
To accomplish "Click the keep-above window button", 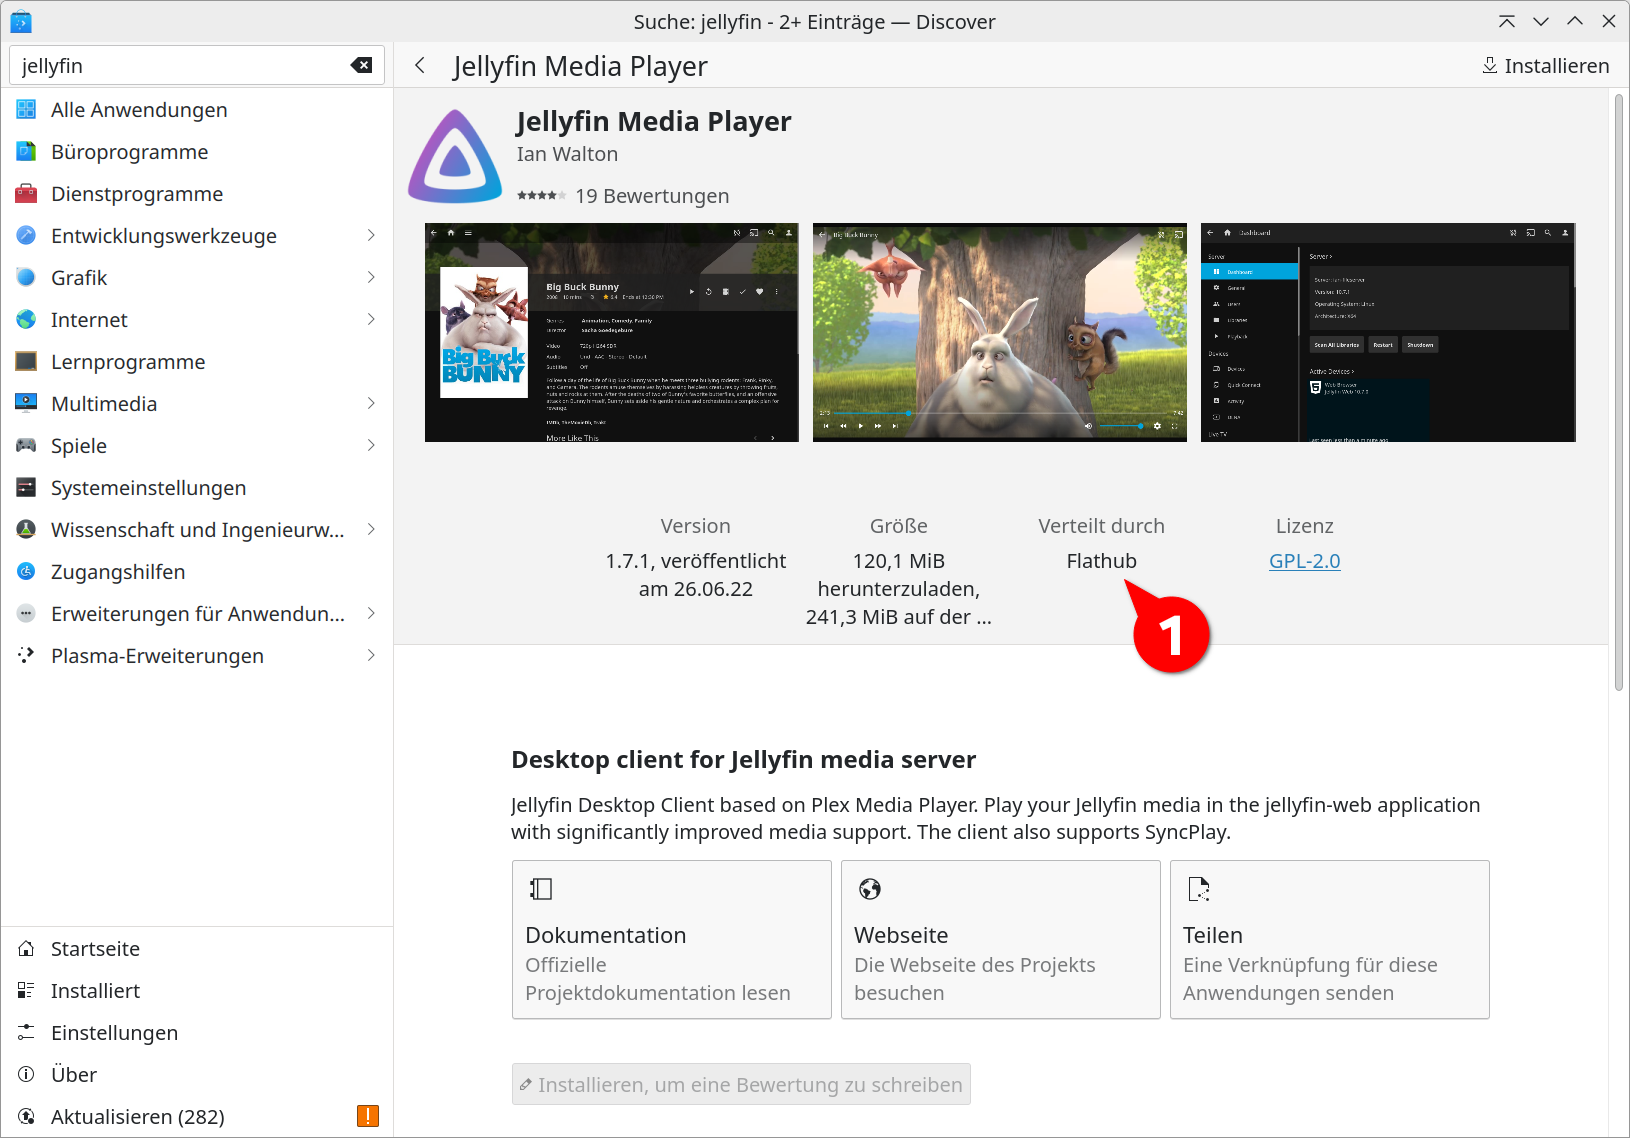I will click(x=1507, y=21).
